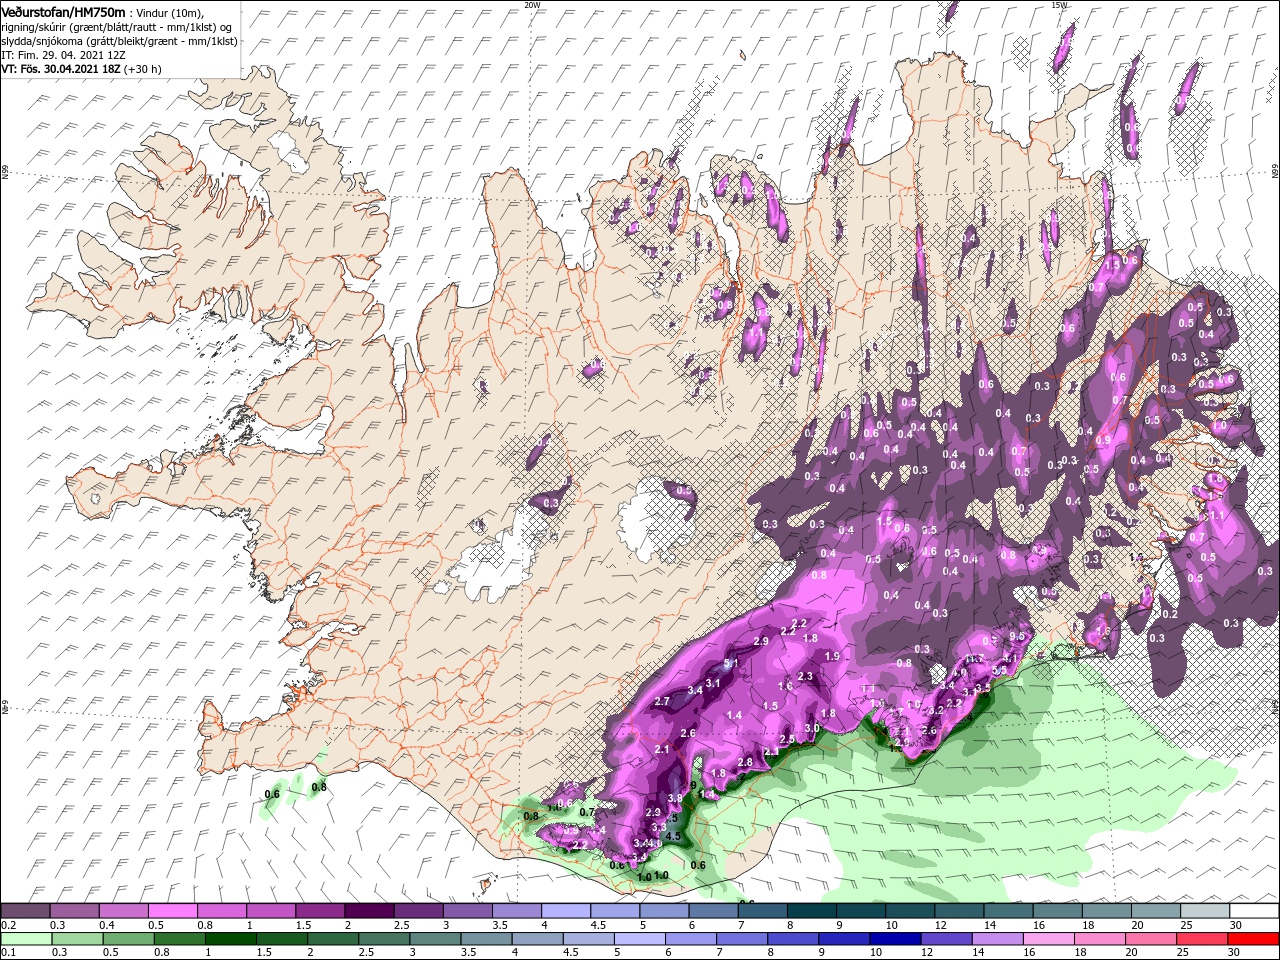Click the '2.7' precipitation value on the map
Image resolution: width=1280 pixels, height=960 pixels.
[x=661, y=702]
